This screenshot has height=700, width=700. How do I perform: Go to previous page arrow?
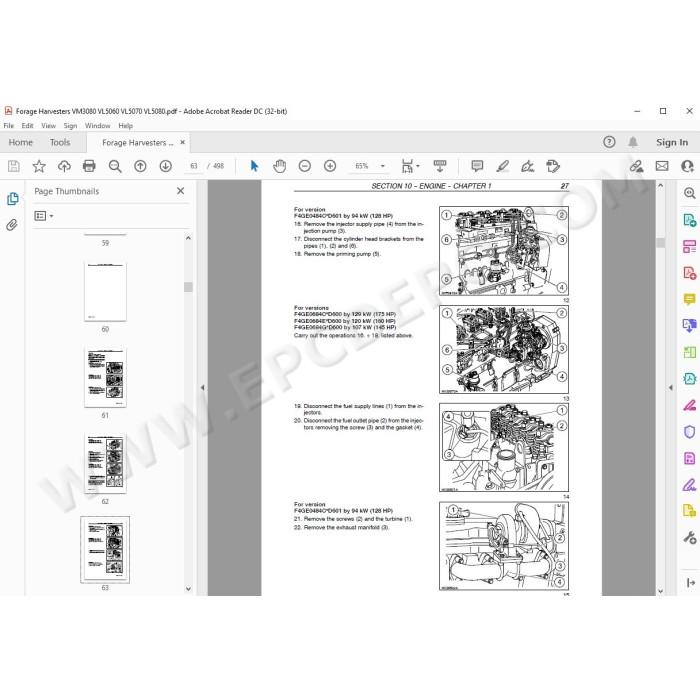pyautogui.click(x=140, y=166)
